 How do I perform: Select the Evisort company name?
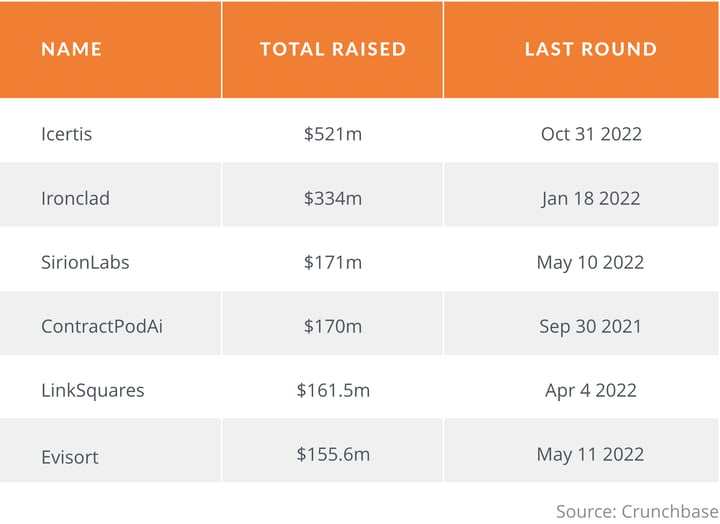70,455
